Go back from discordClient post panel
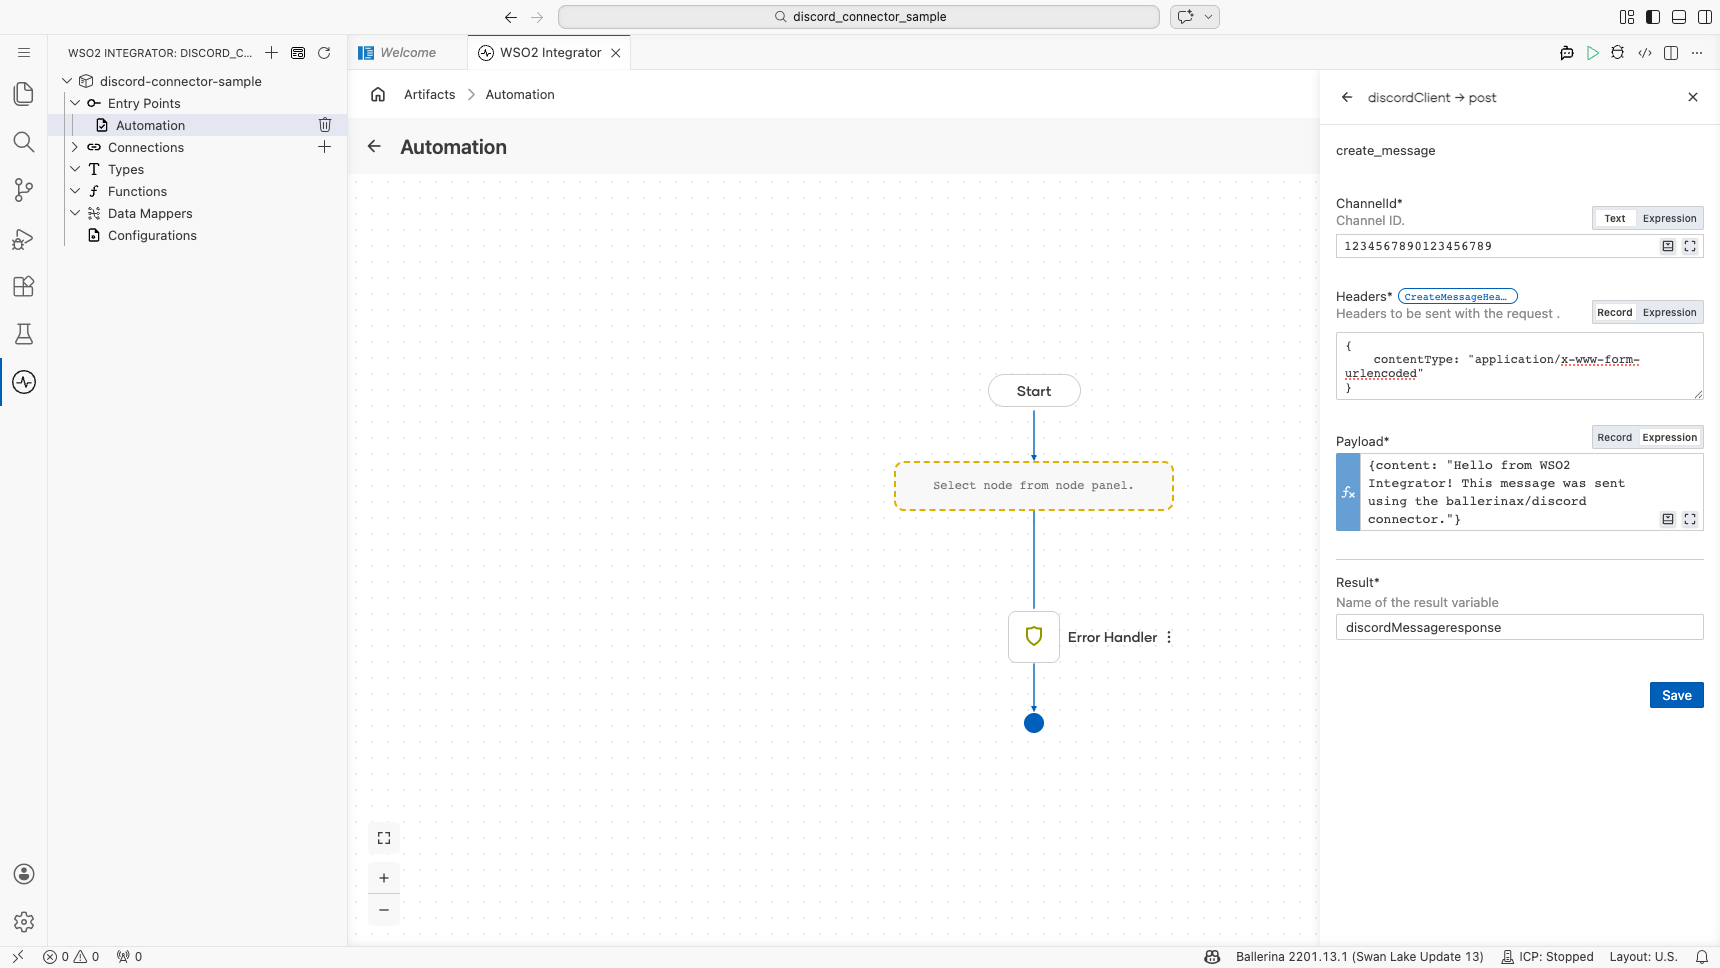 pos(1347,98)
